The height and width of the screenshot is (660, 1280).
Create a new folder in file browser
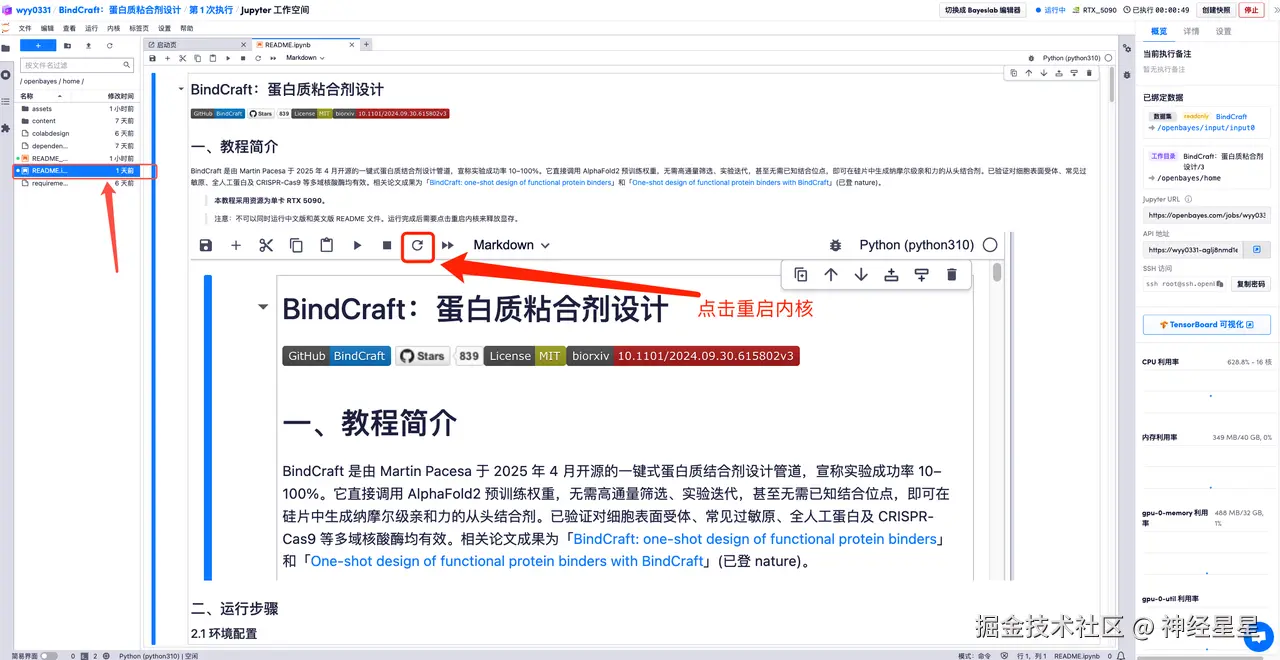pos(67,46)
